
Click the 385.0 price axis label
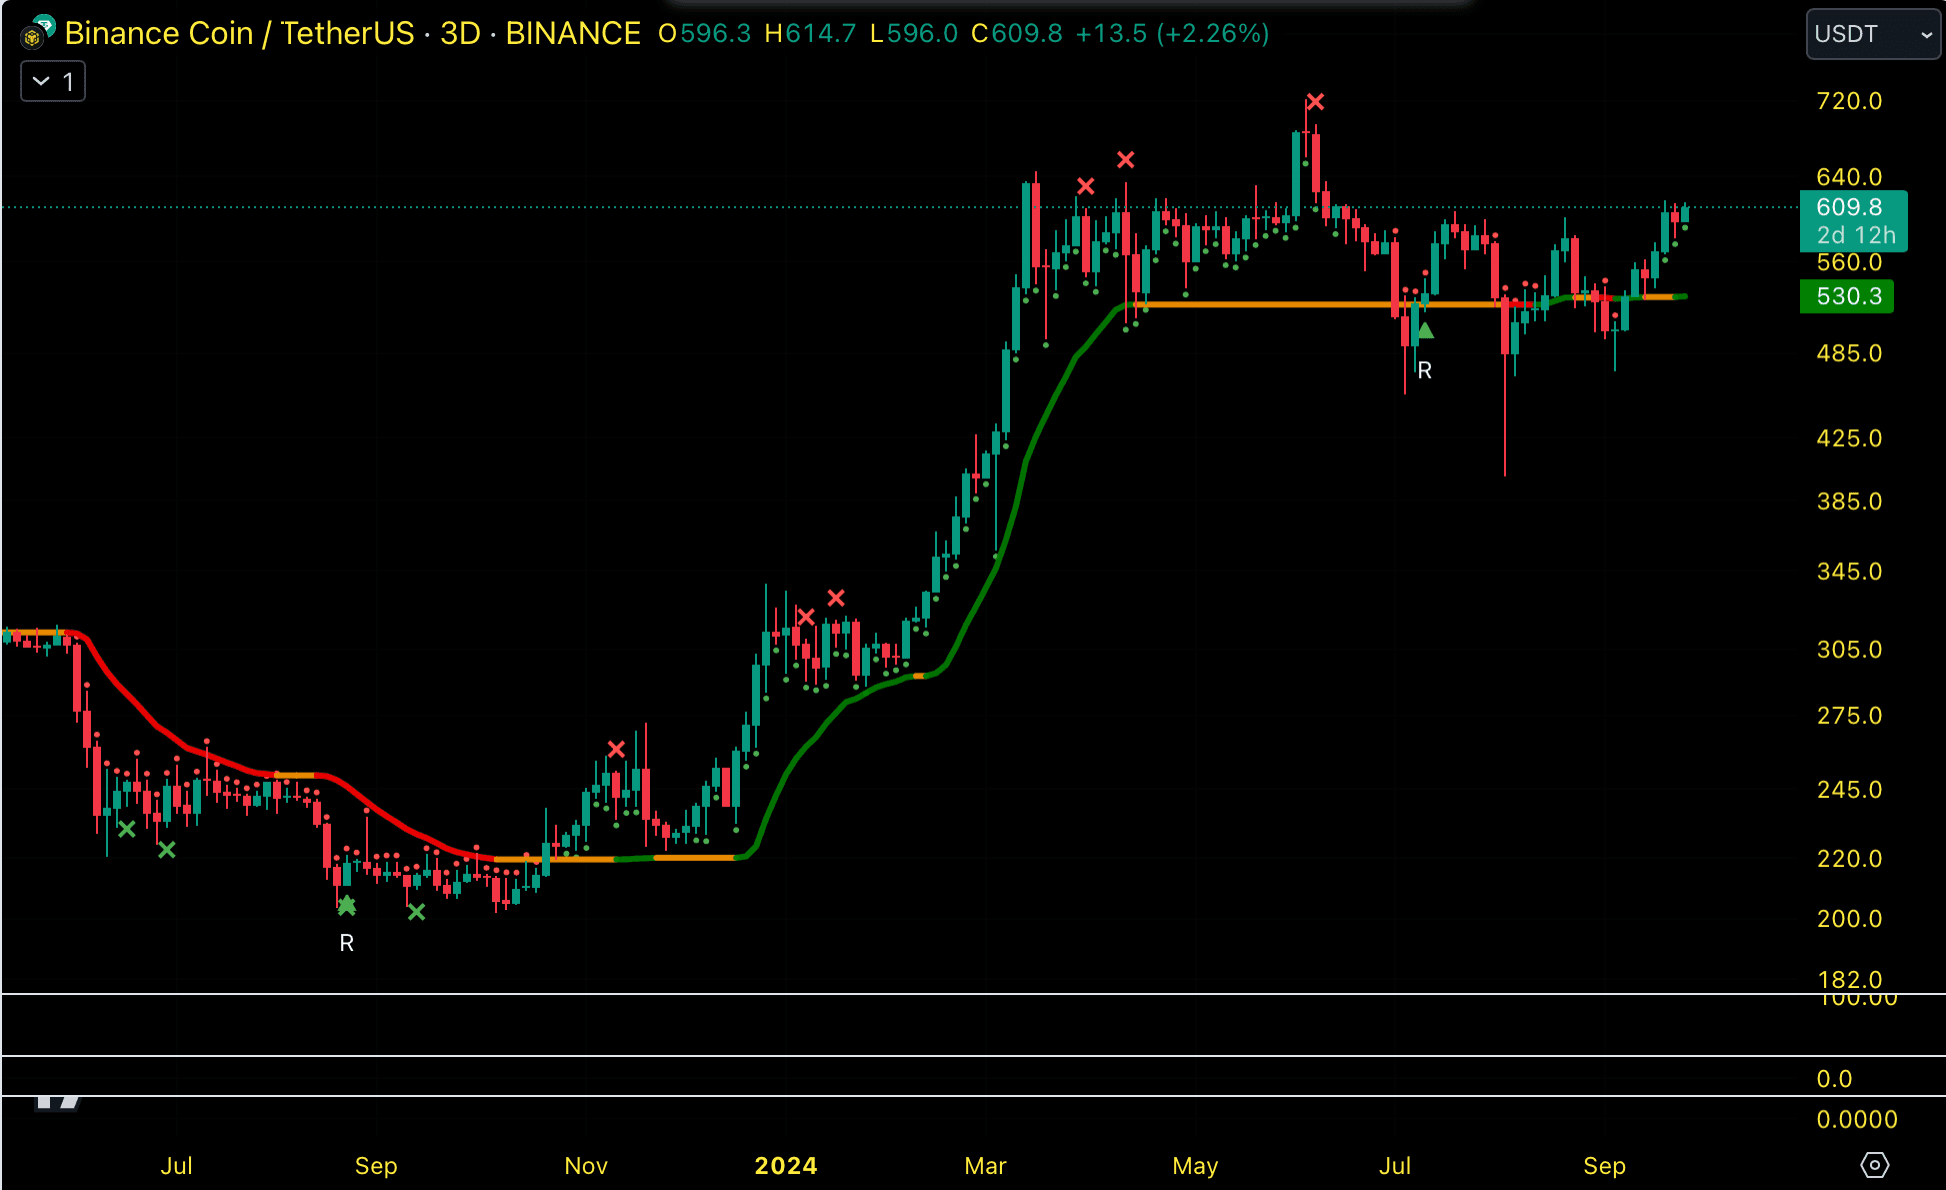click(1849, 501)
